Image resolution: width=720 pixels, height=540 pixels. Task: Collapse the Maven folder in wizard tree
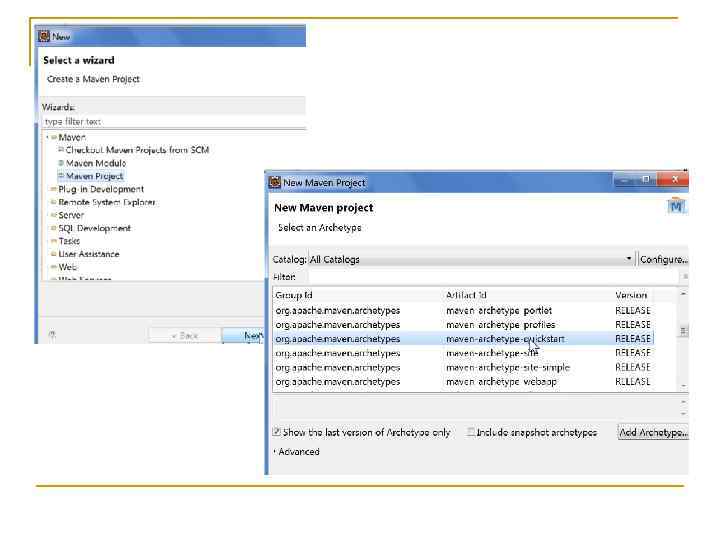click(47, 137)
